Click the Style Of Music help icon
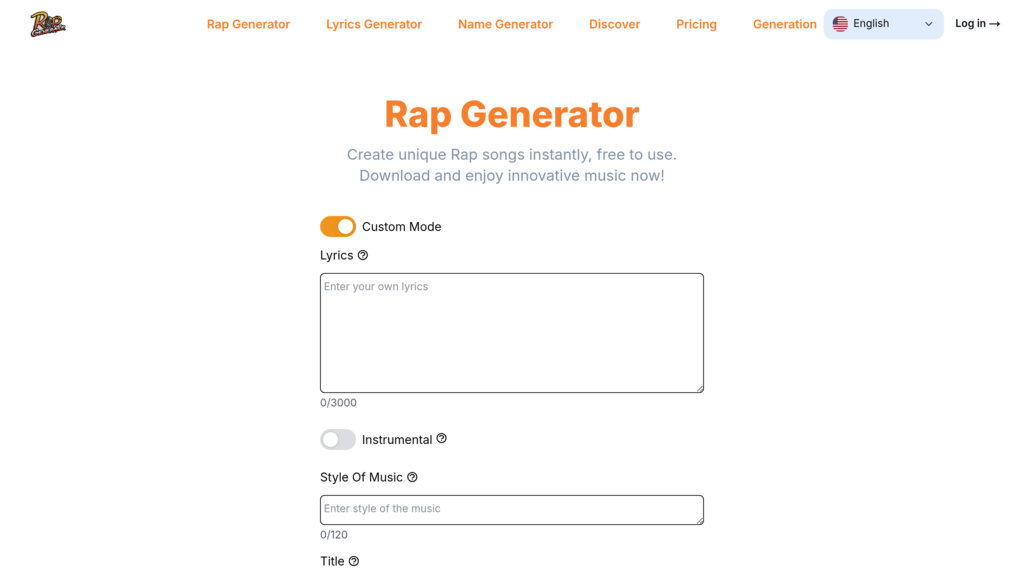Image resolution: width=1024 pixels, height=576 pixels. 412,477
